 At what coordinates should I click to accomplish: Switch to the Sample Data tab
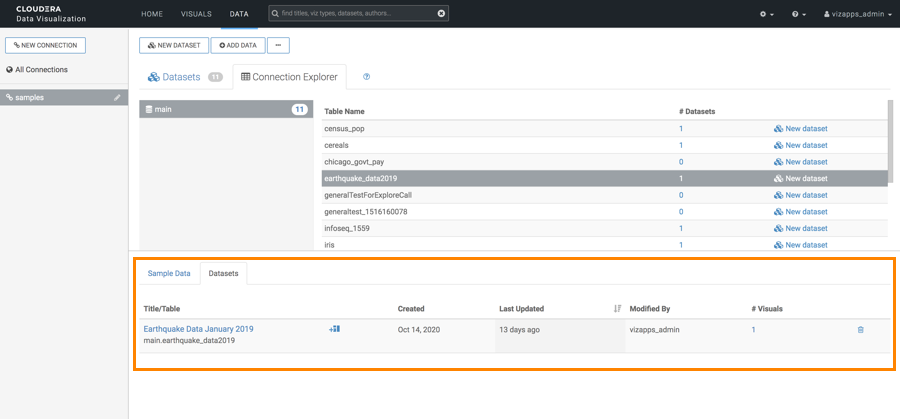tap(169, 273)
